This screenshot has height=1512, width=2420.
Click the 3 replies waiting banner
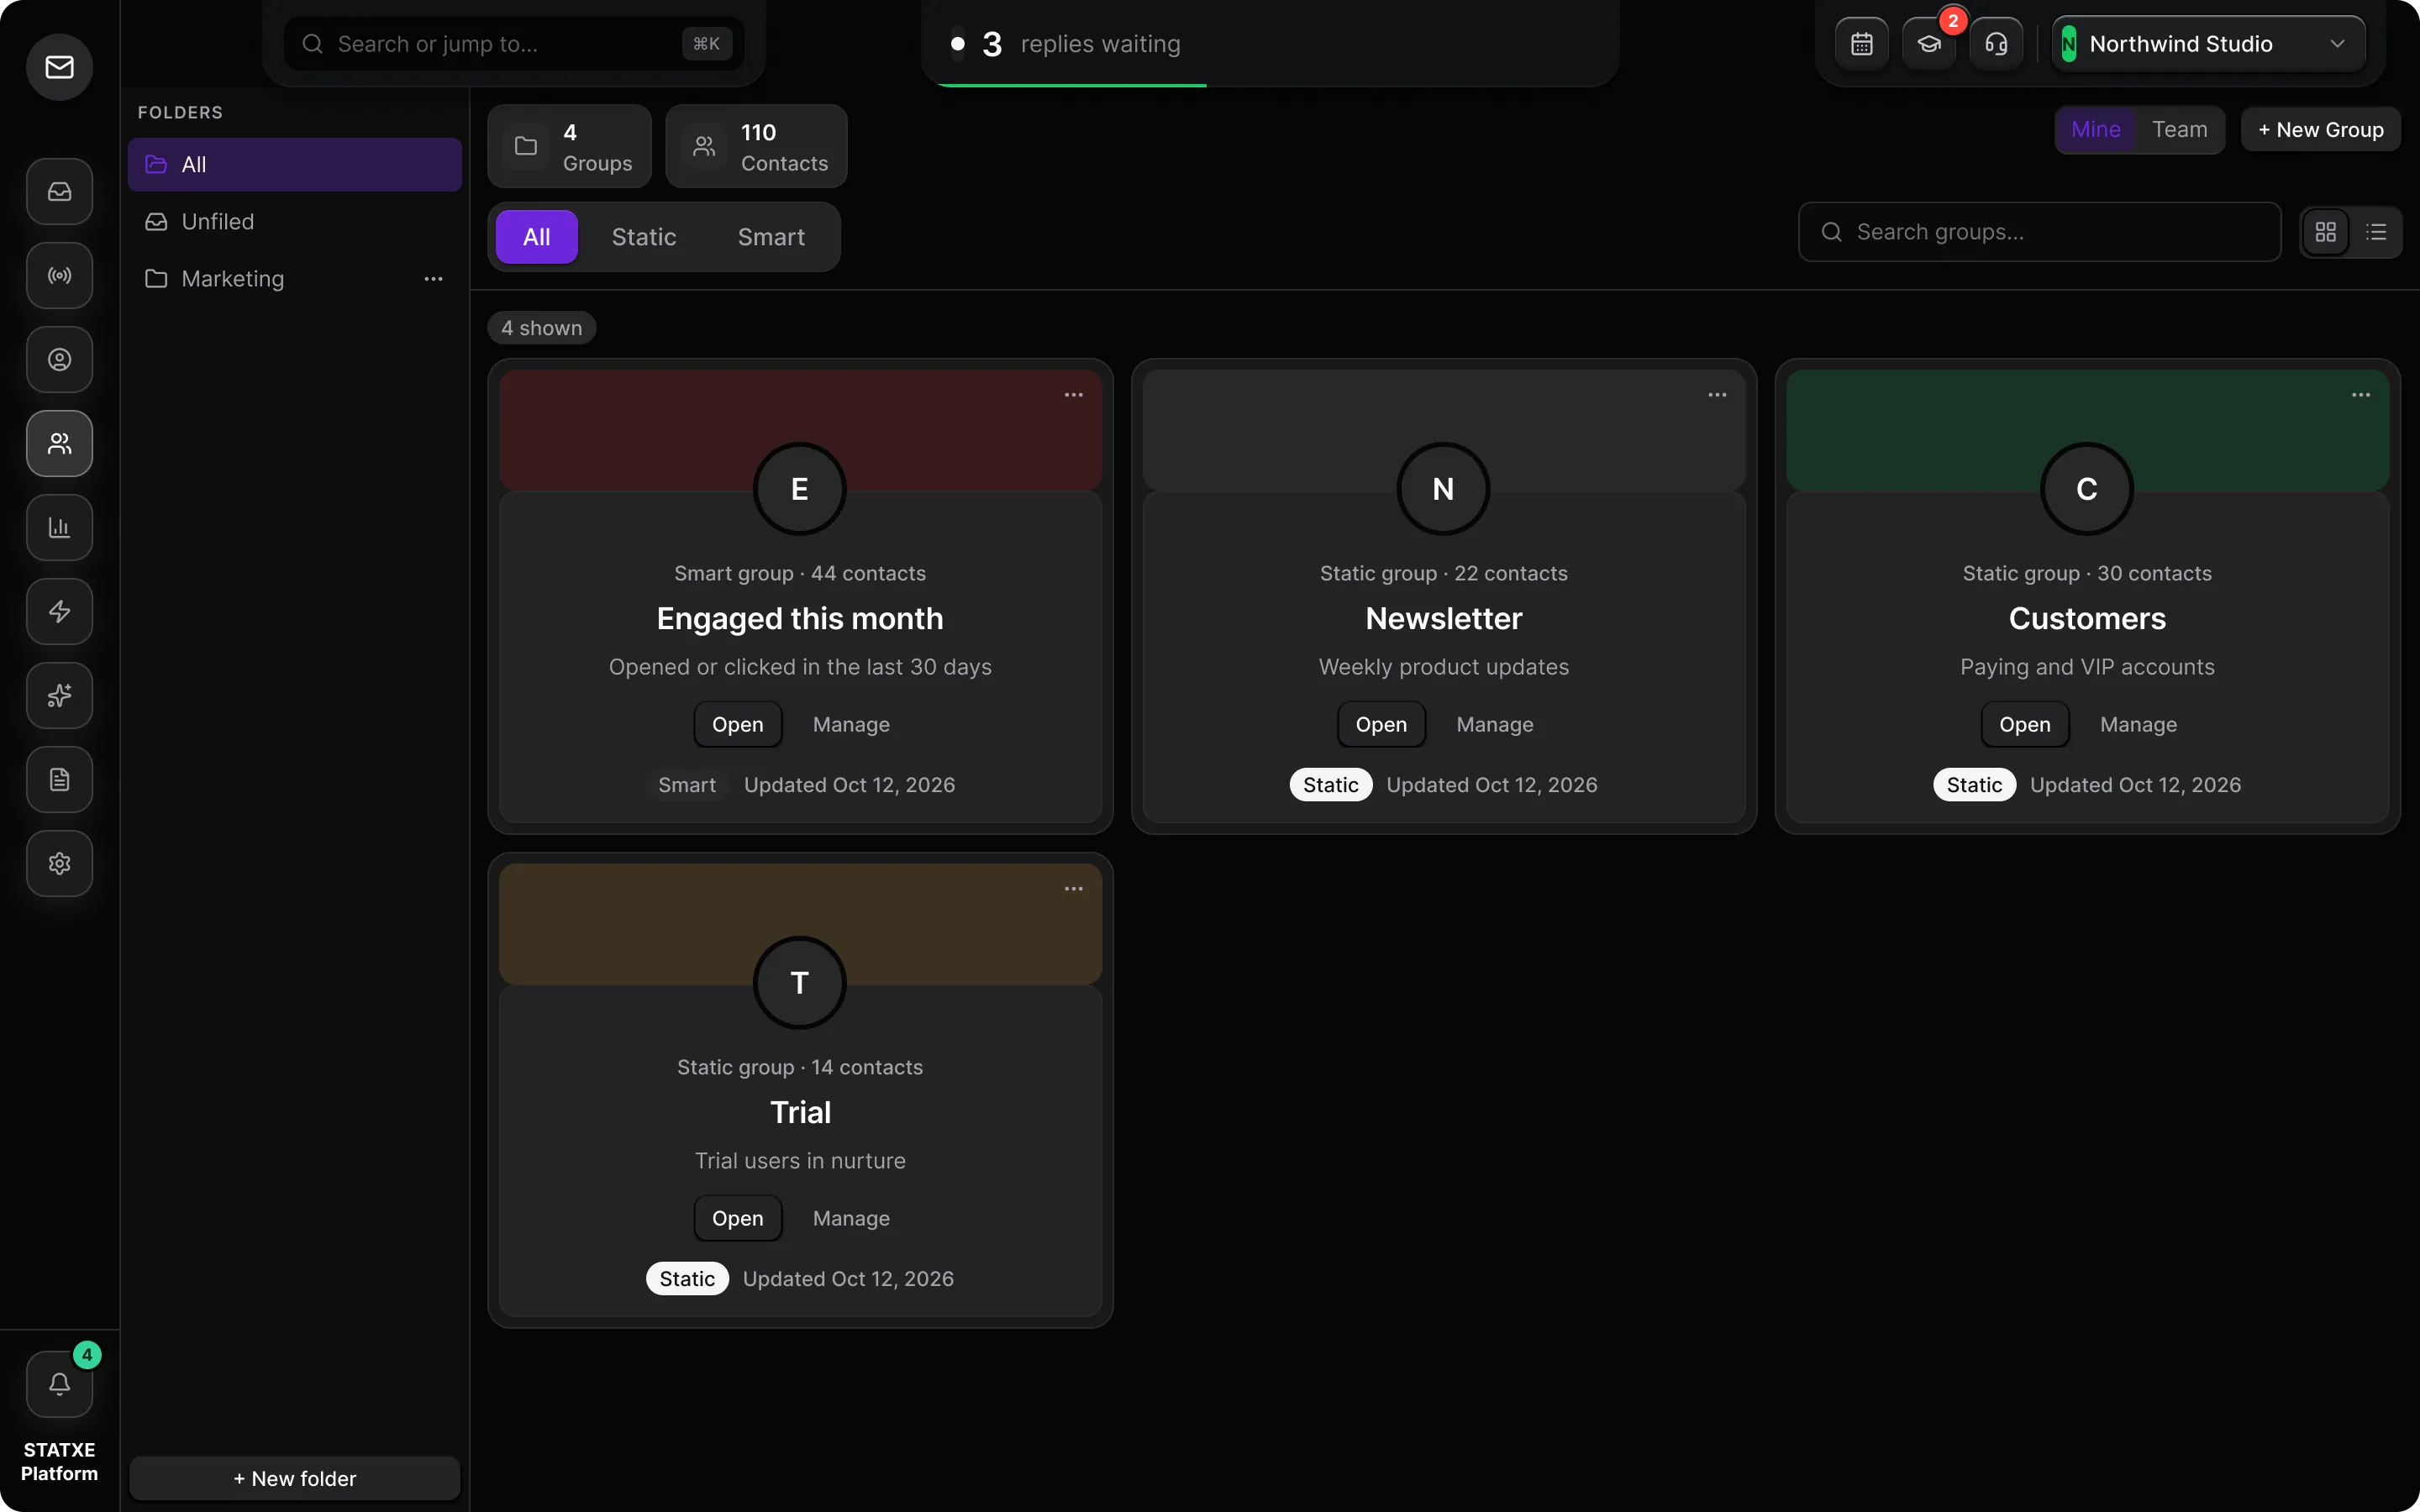tap(1270, 44)
